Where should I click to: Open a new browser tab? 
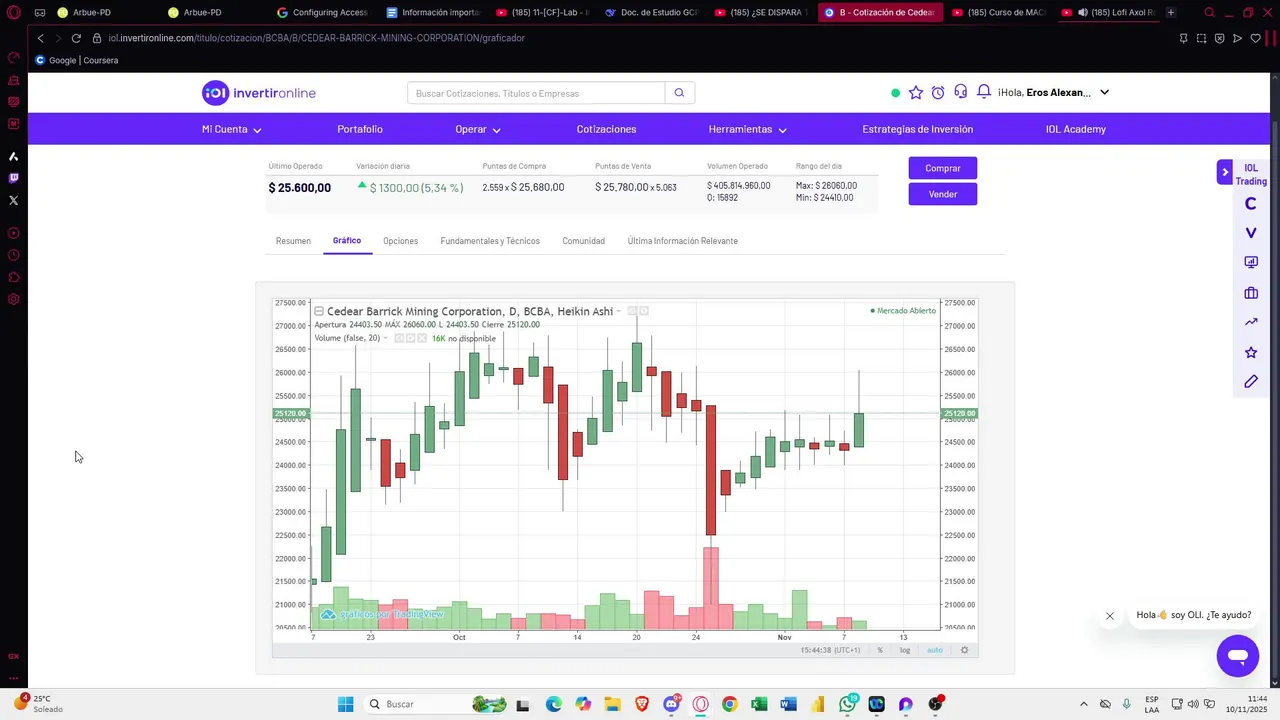tap(1171, 13)
